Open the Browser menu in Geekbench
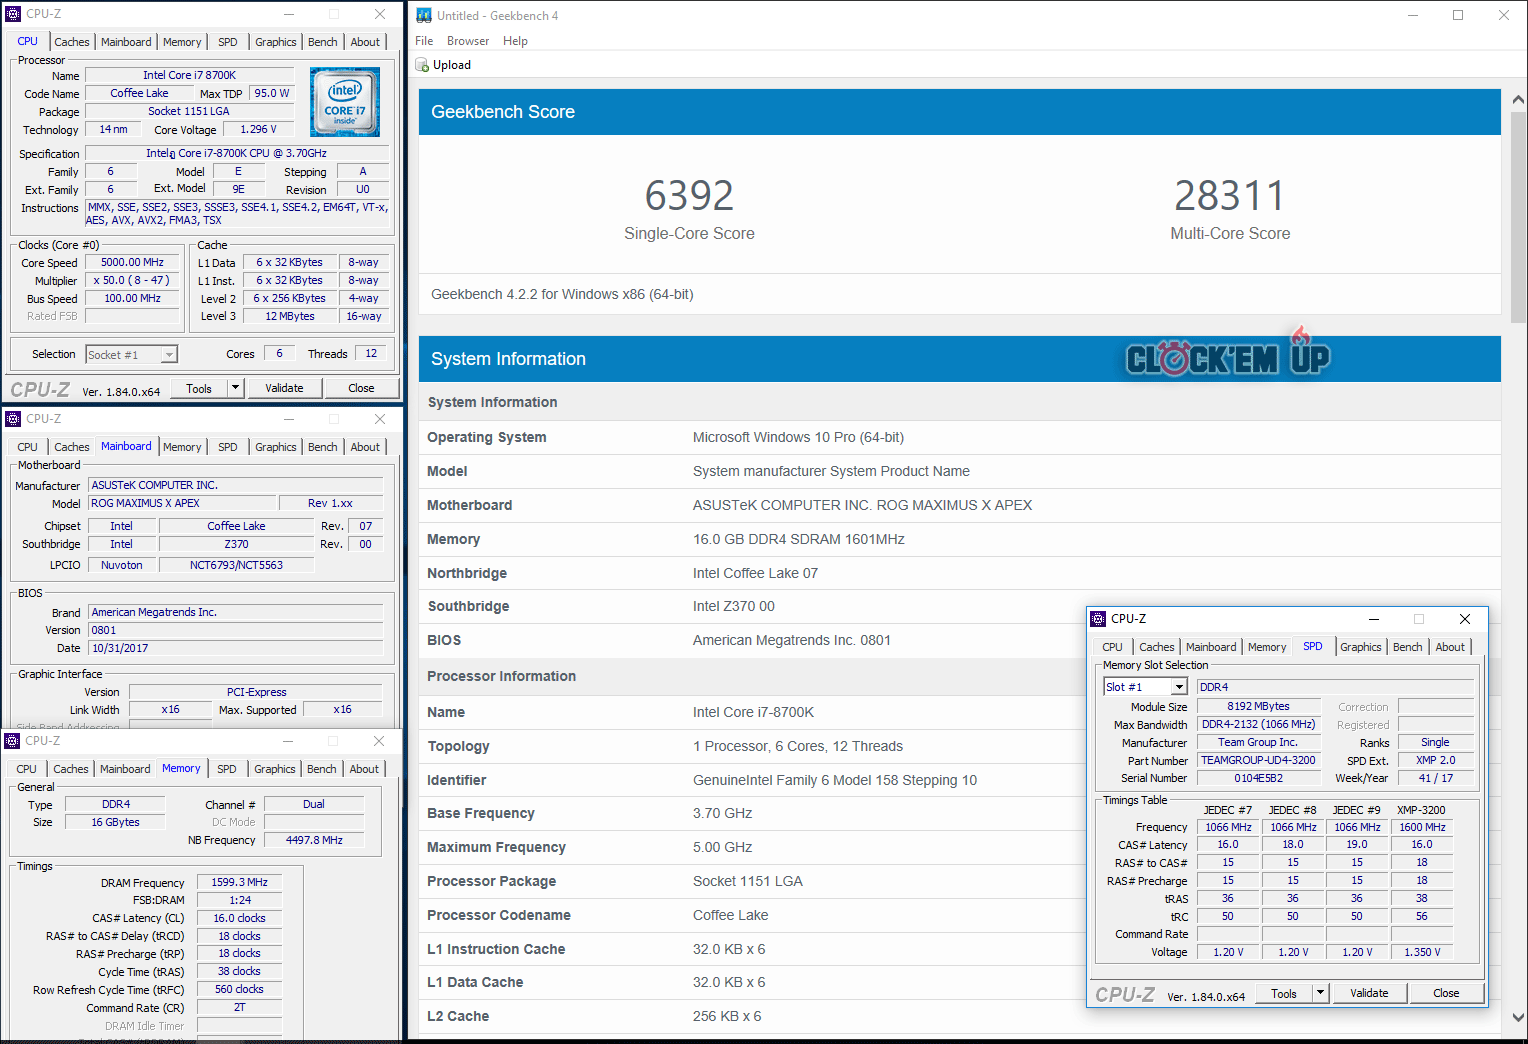Viewport: 1528px width, 1044px height. click(468, 41)
